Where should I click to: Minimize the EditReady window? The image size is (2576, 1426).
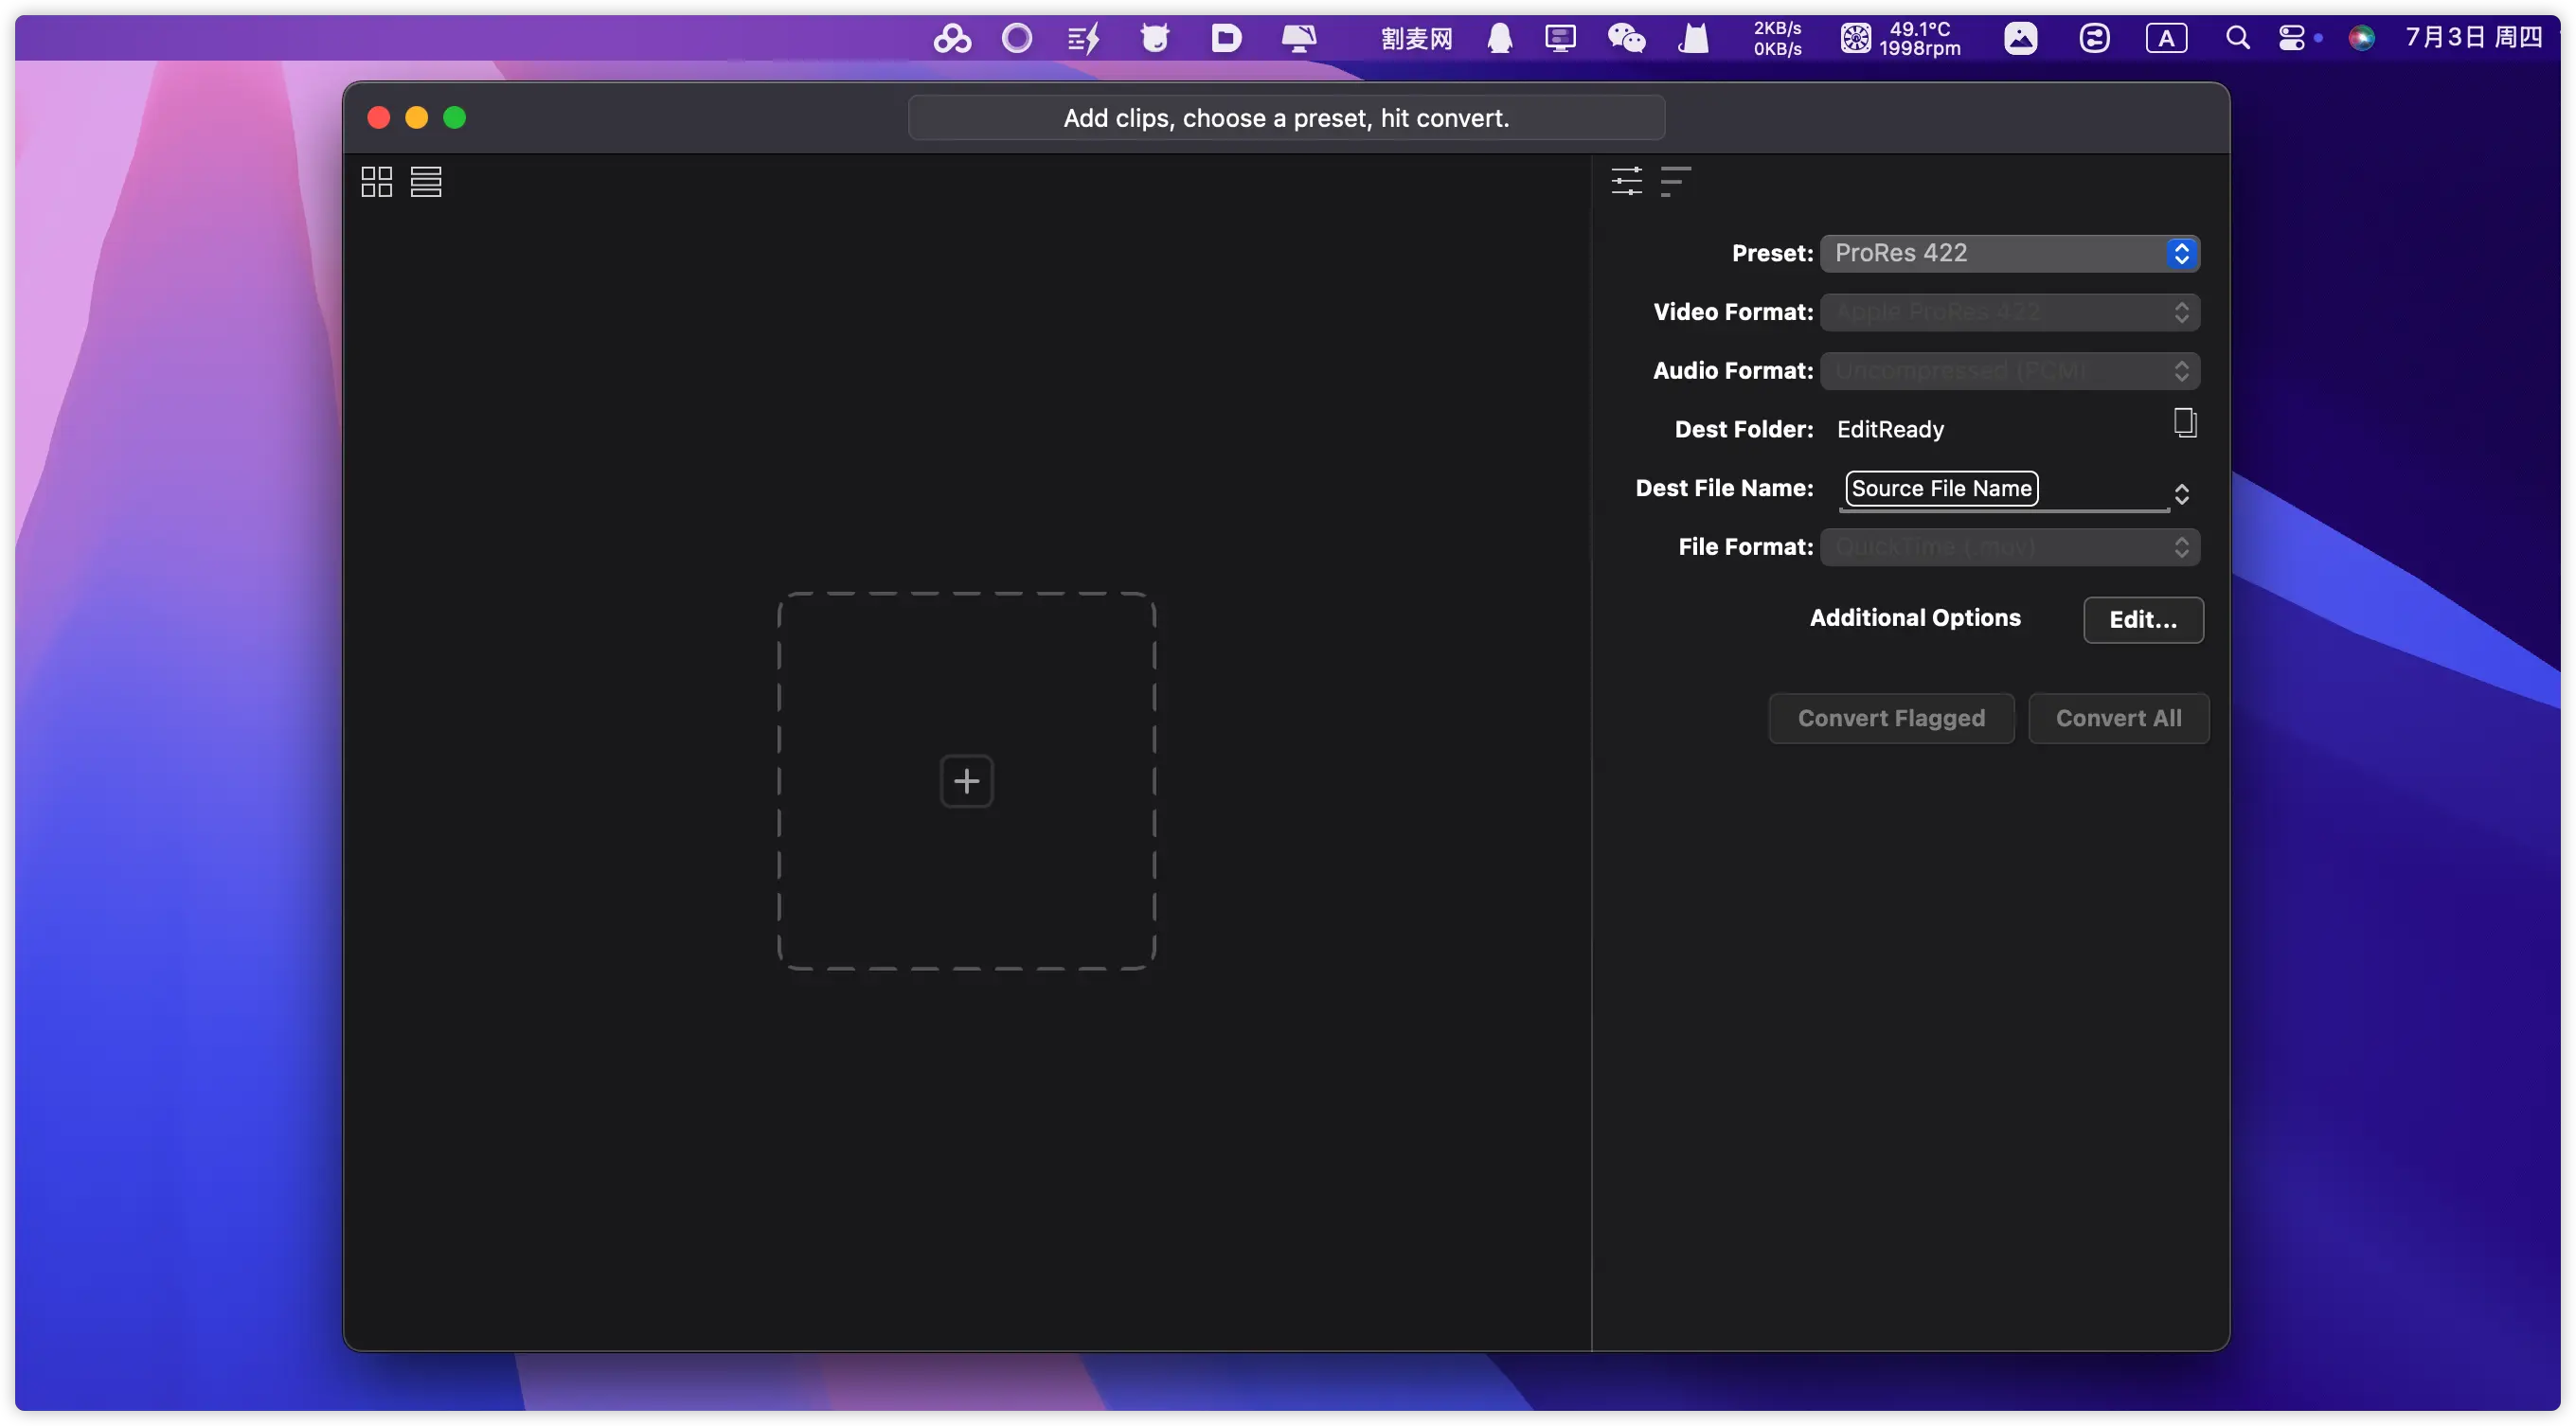point(417,118)
